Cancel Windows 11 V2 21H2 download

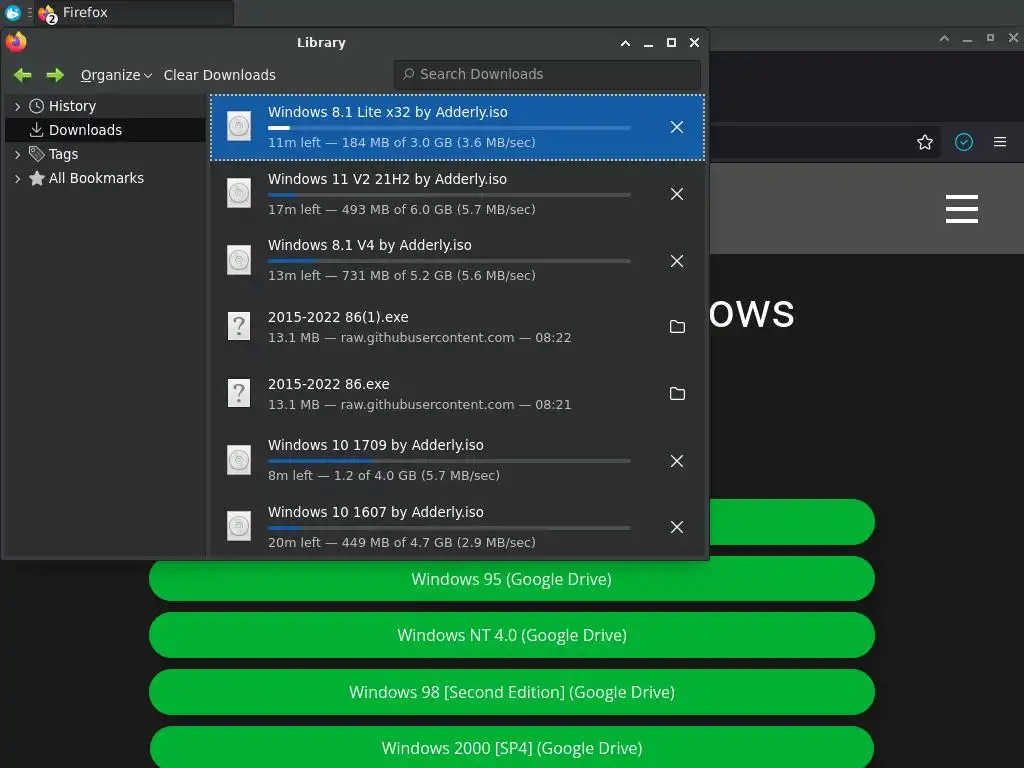677,194
